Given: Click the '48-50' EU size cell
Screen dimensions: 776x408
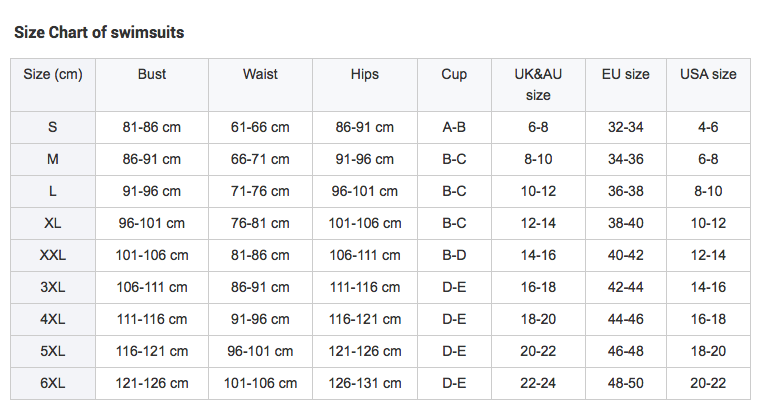Looking at the screenshot, I should (x=625, y=383).
